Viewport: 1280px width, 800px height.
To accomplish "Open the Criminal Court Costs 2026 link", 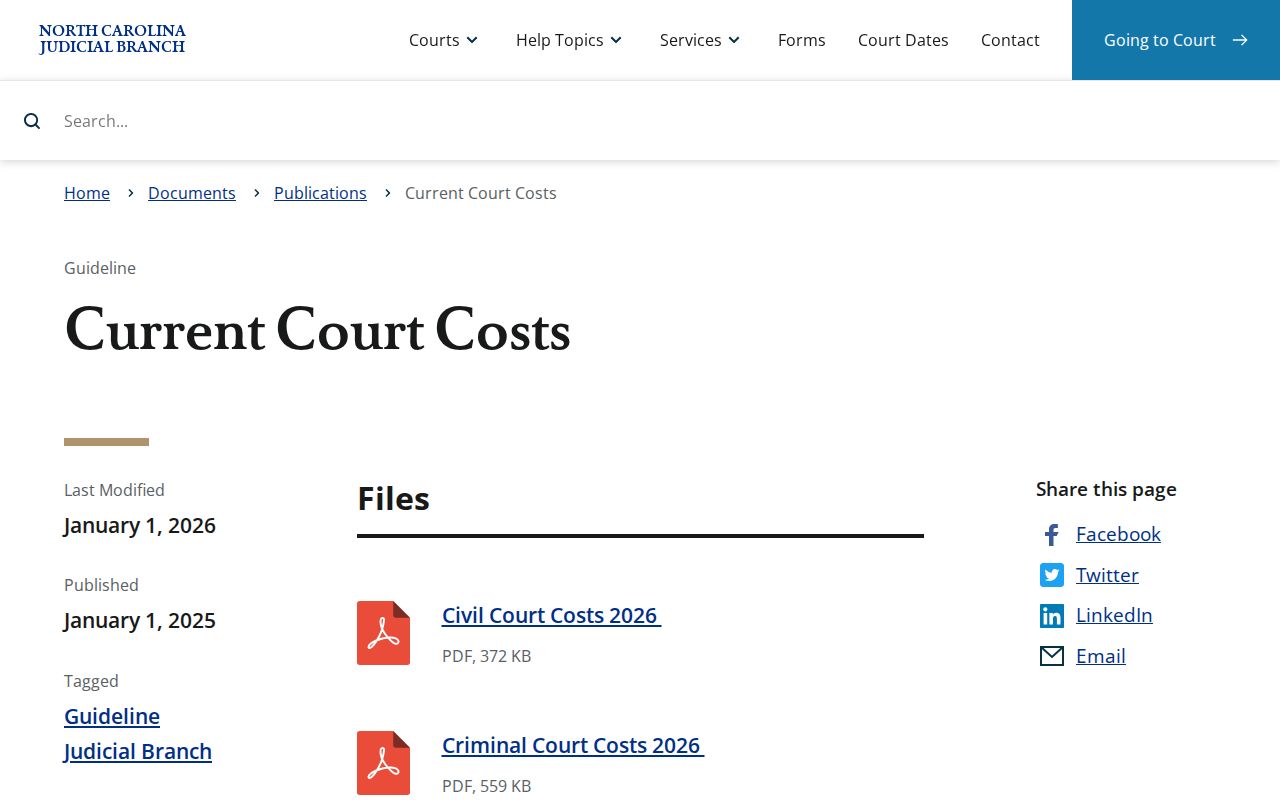I will pos(573,745).
